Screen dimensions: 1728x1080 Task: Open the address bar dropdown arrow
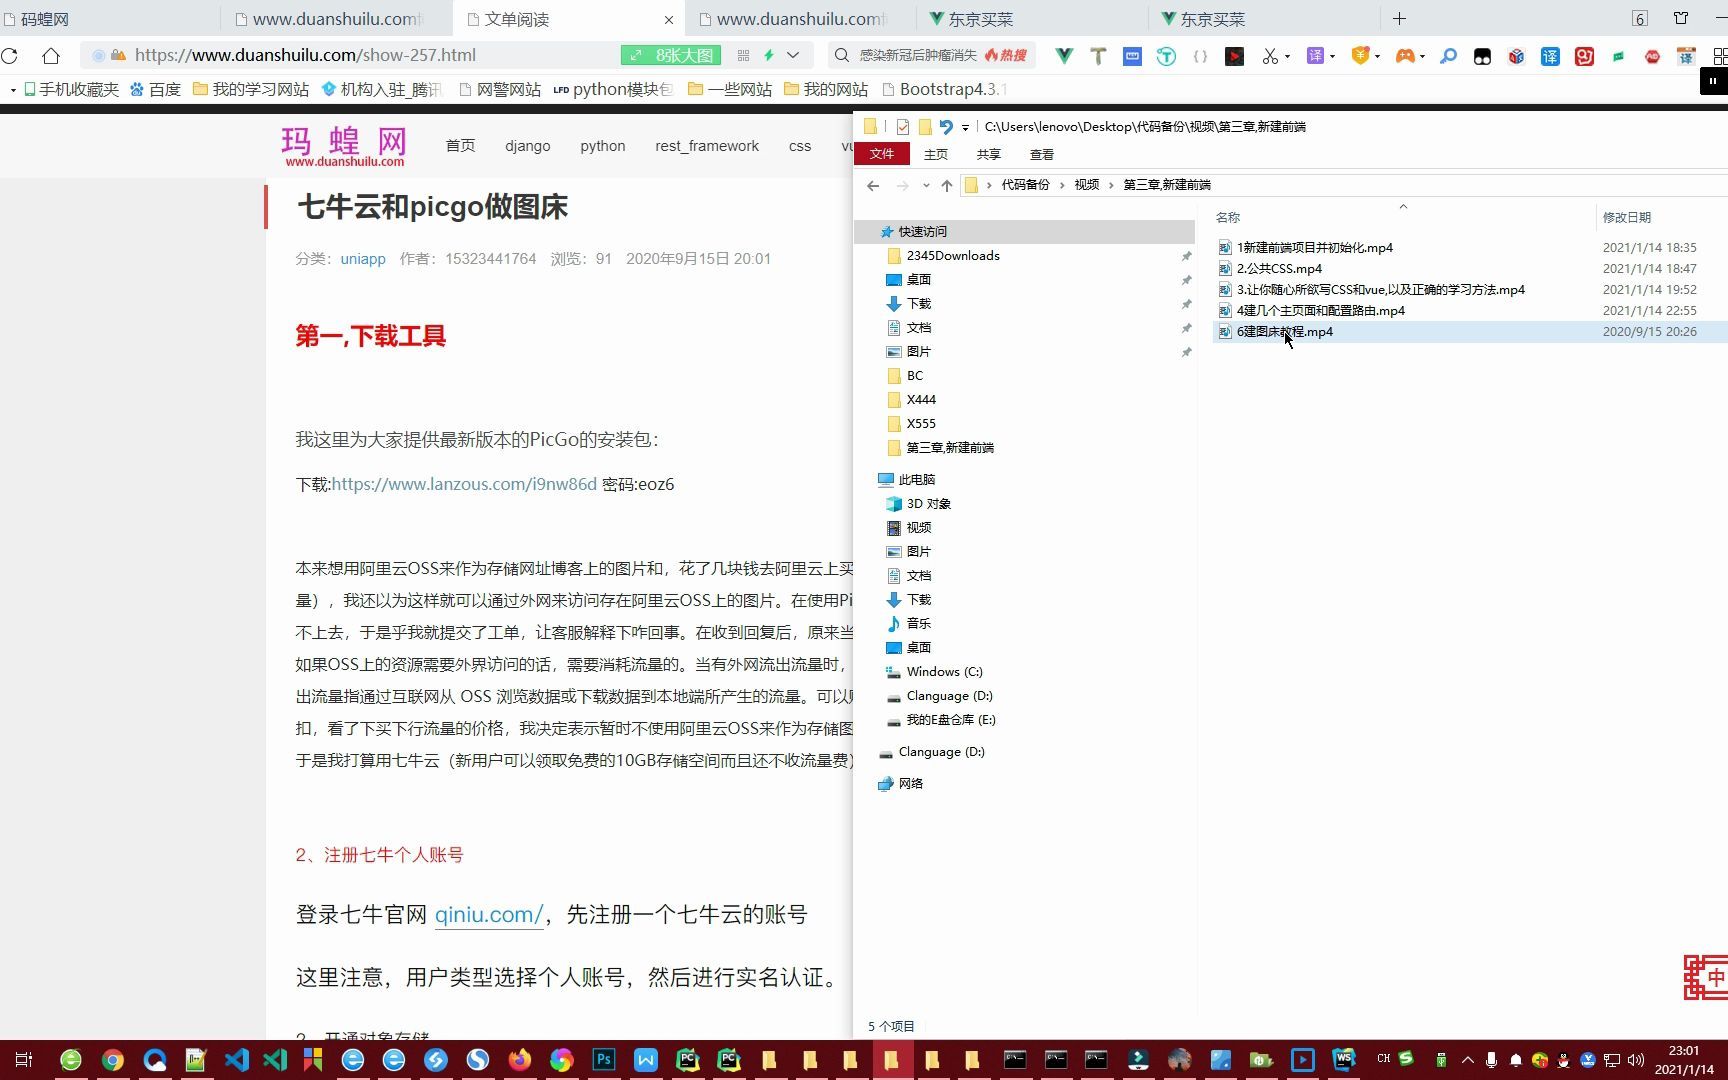[793, 56]
